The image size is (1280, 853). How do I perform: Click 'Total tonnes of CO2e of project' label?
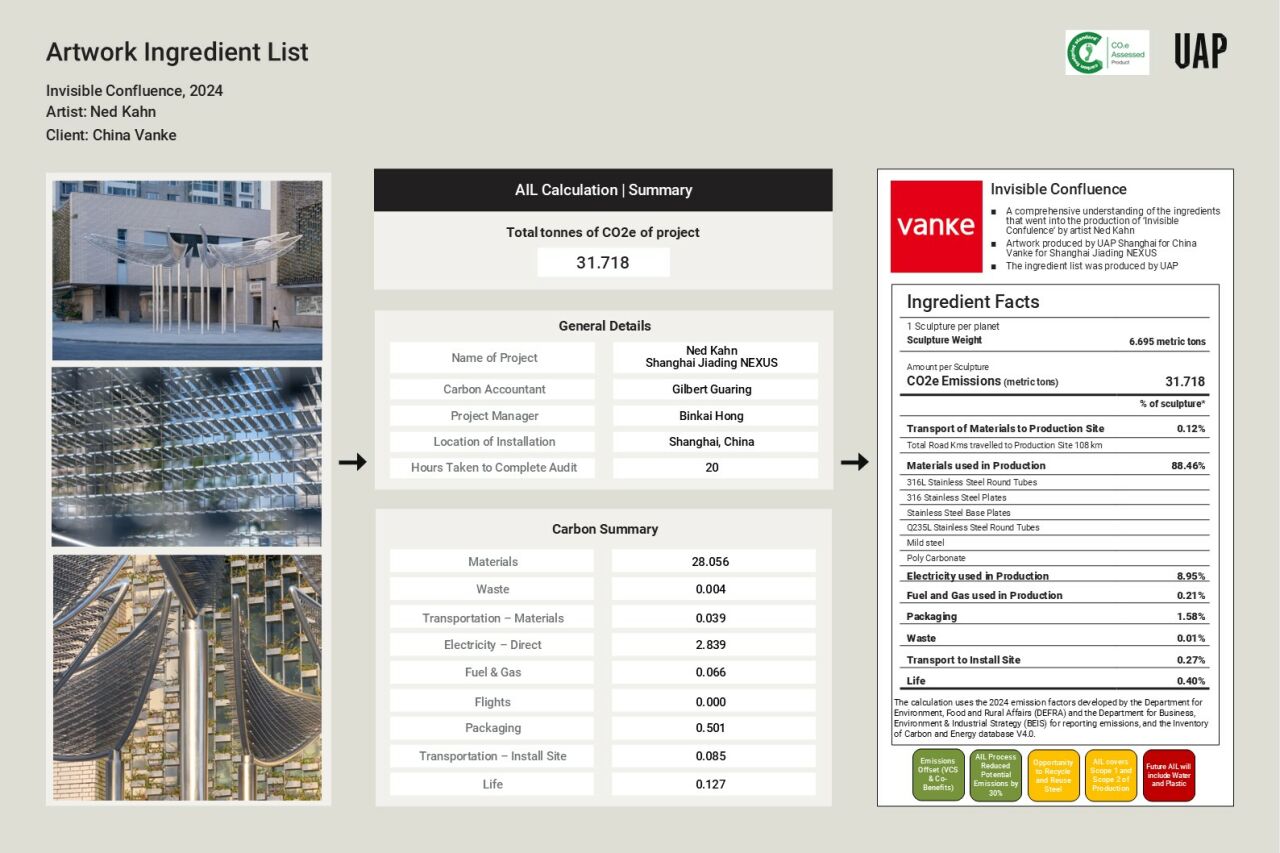coord(603,232)
